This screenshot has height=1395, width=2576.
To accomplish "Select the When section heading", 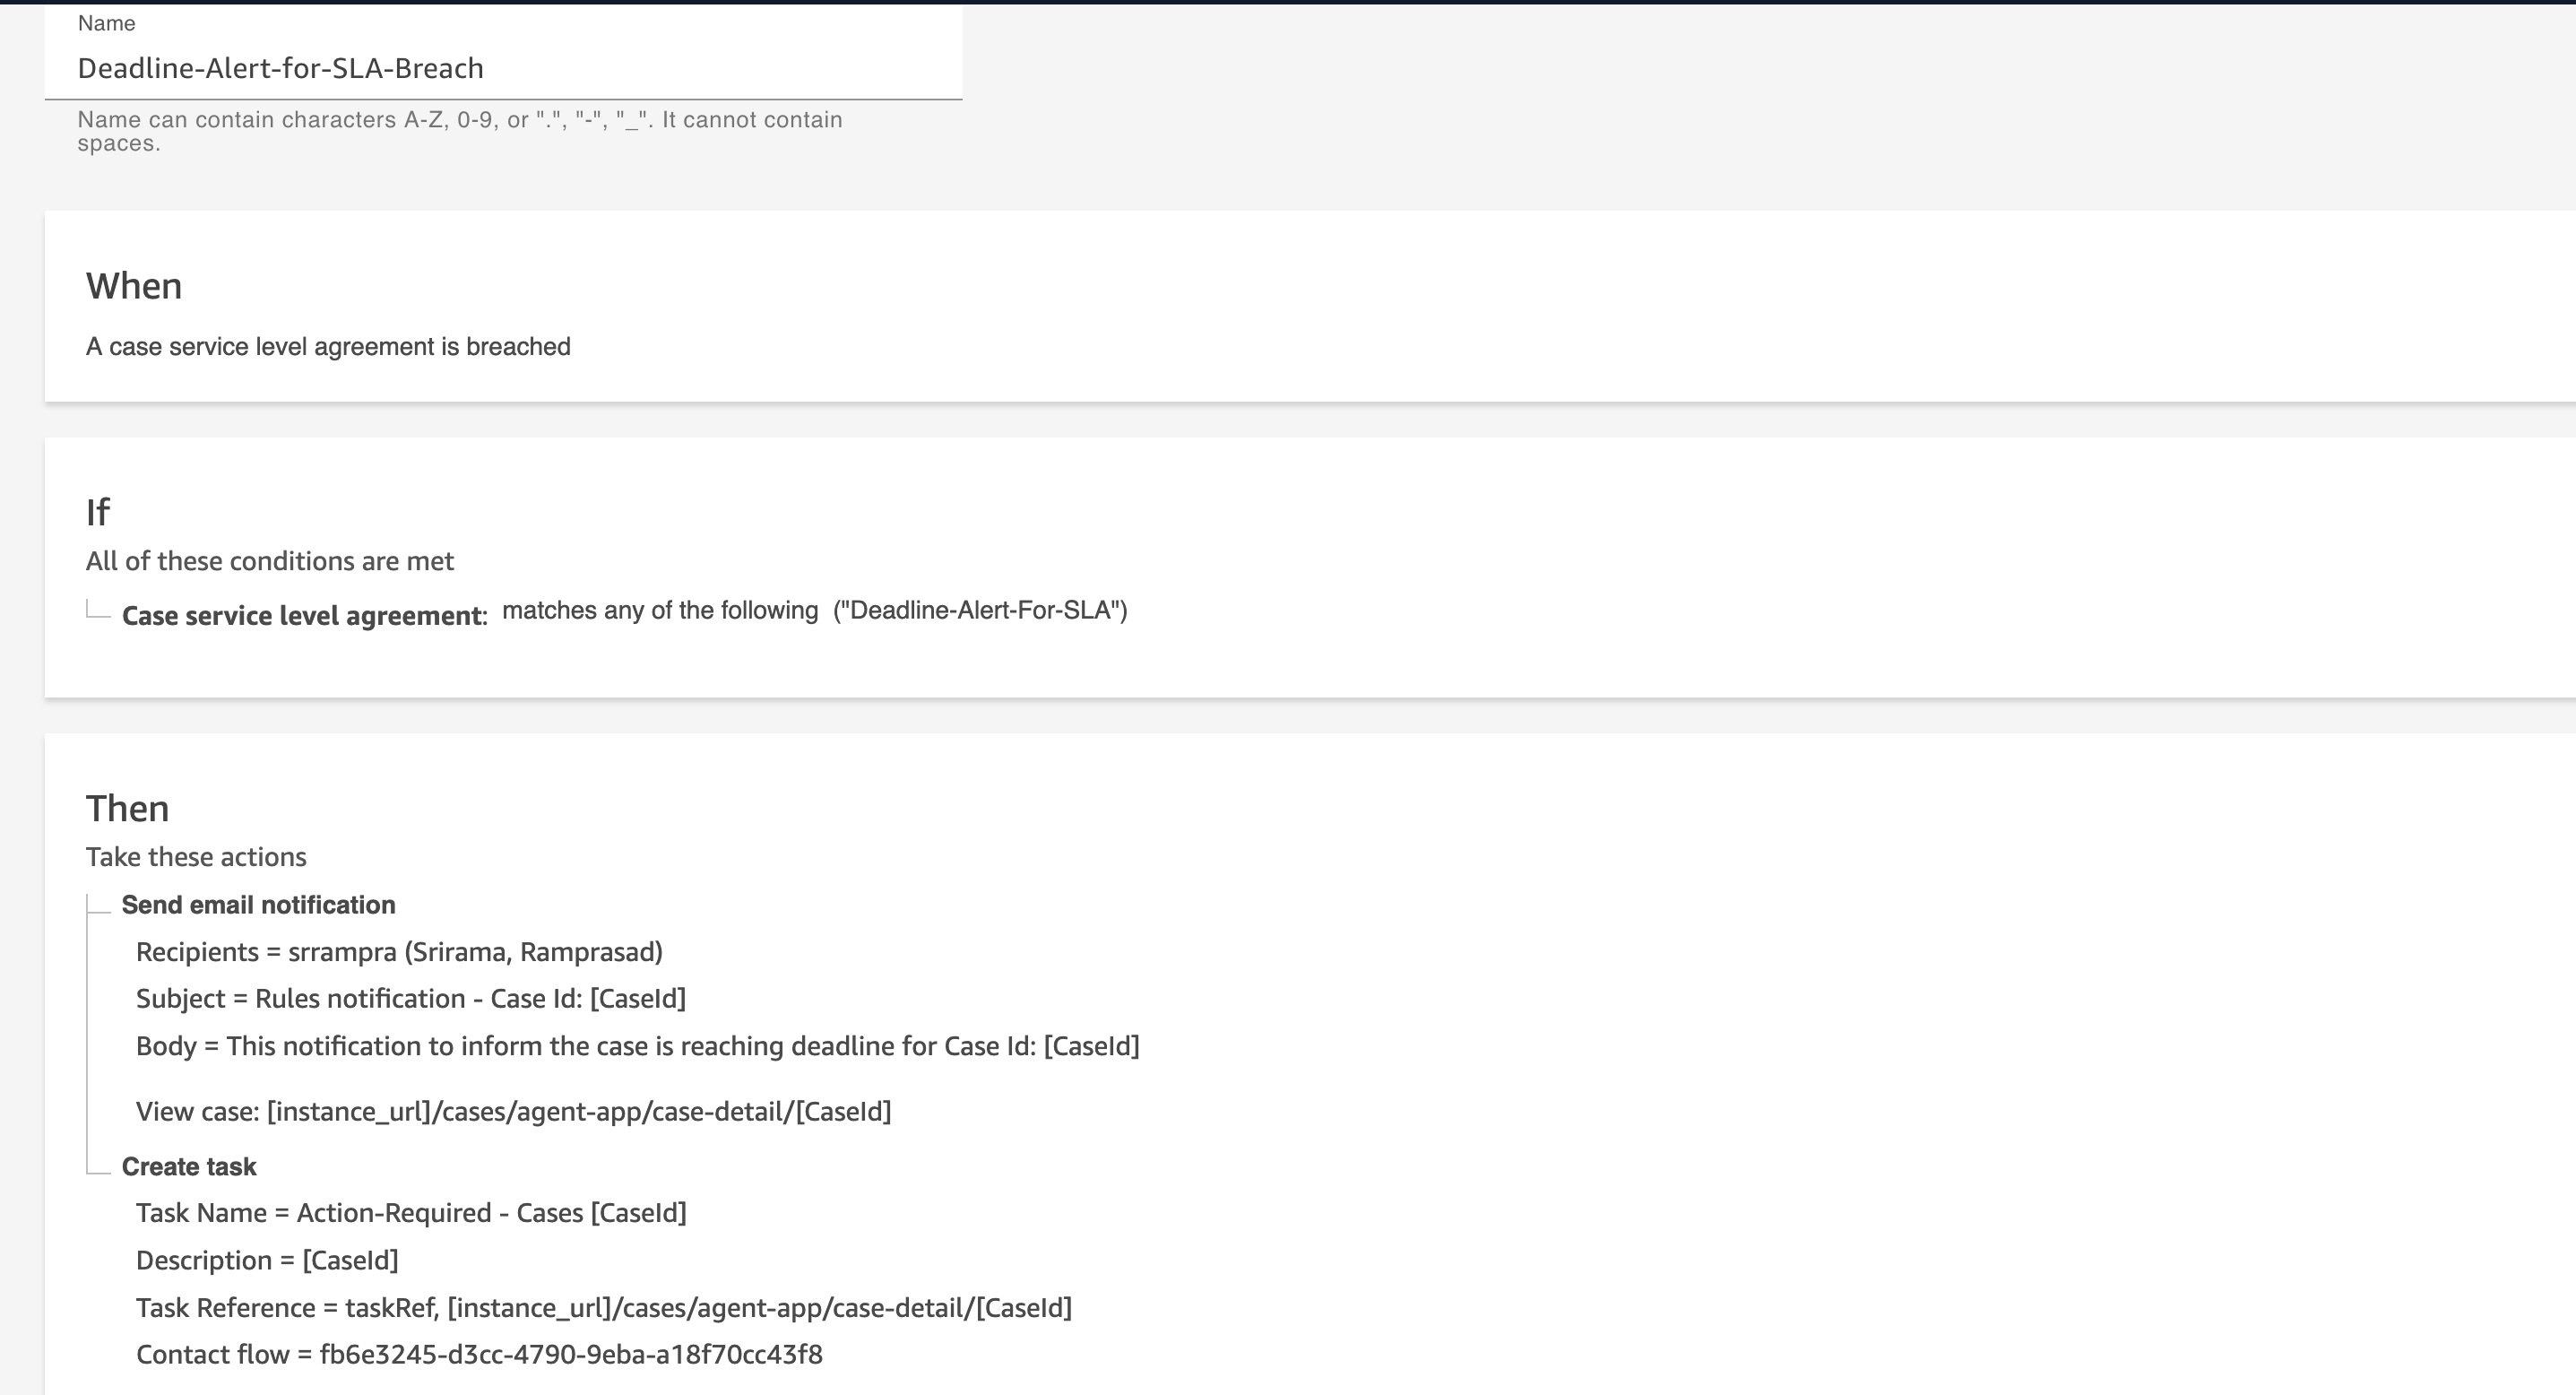I will point(134,286).
